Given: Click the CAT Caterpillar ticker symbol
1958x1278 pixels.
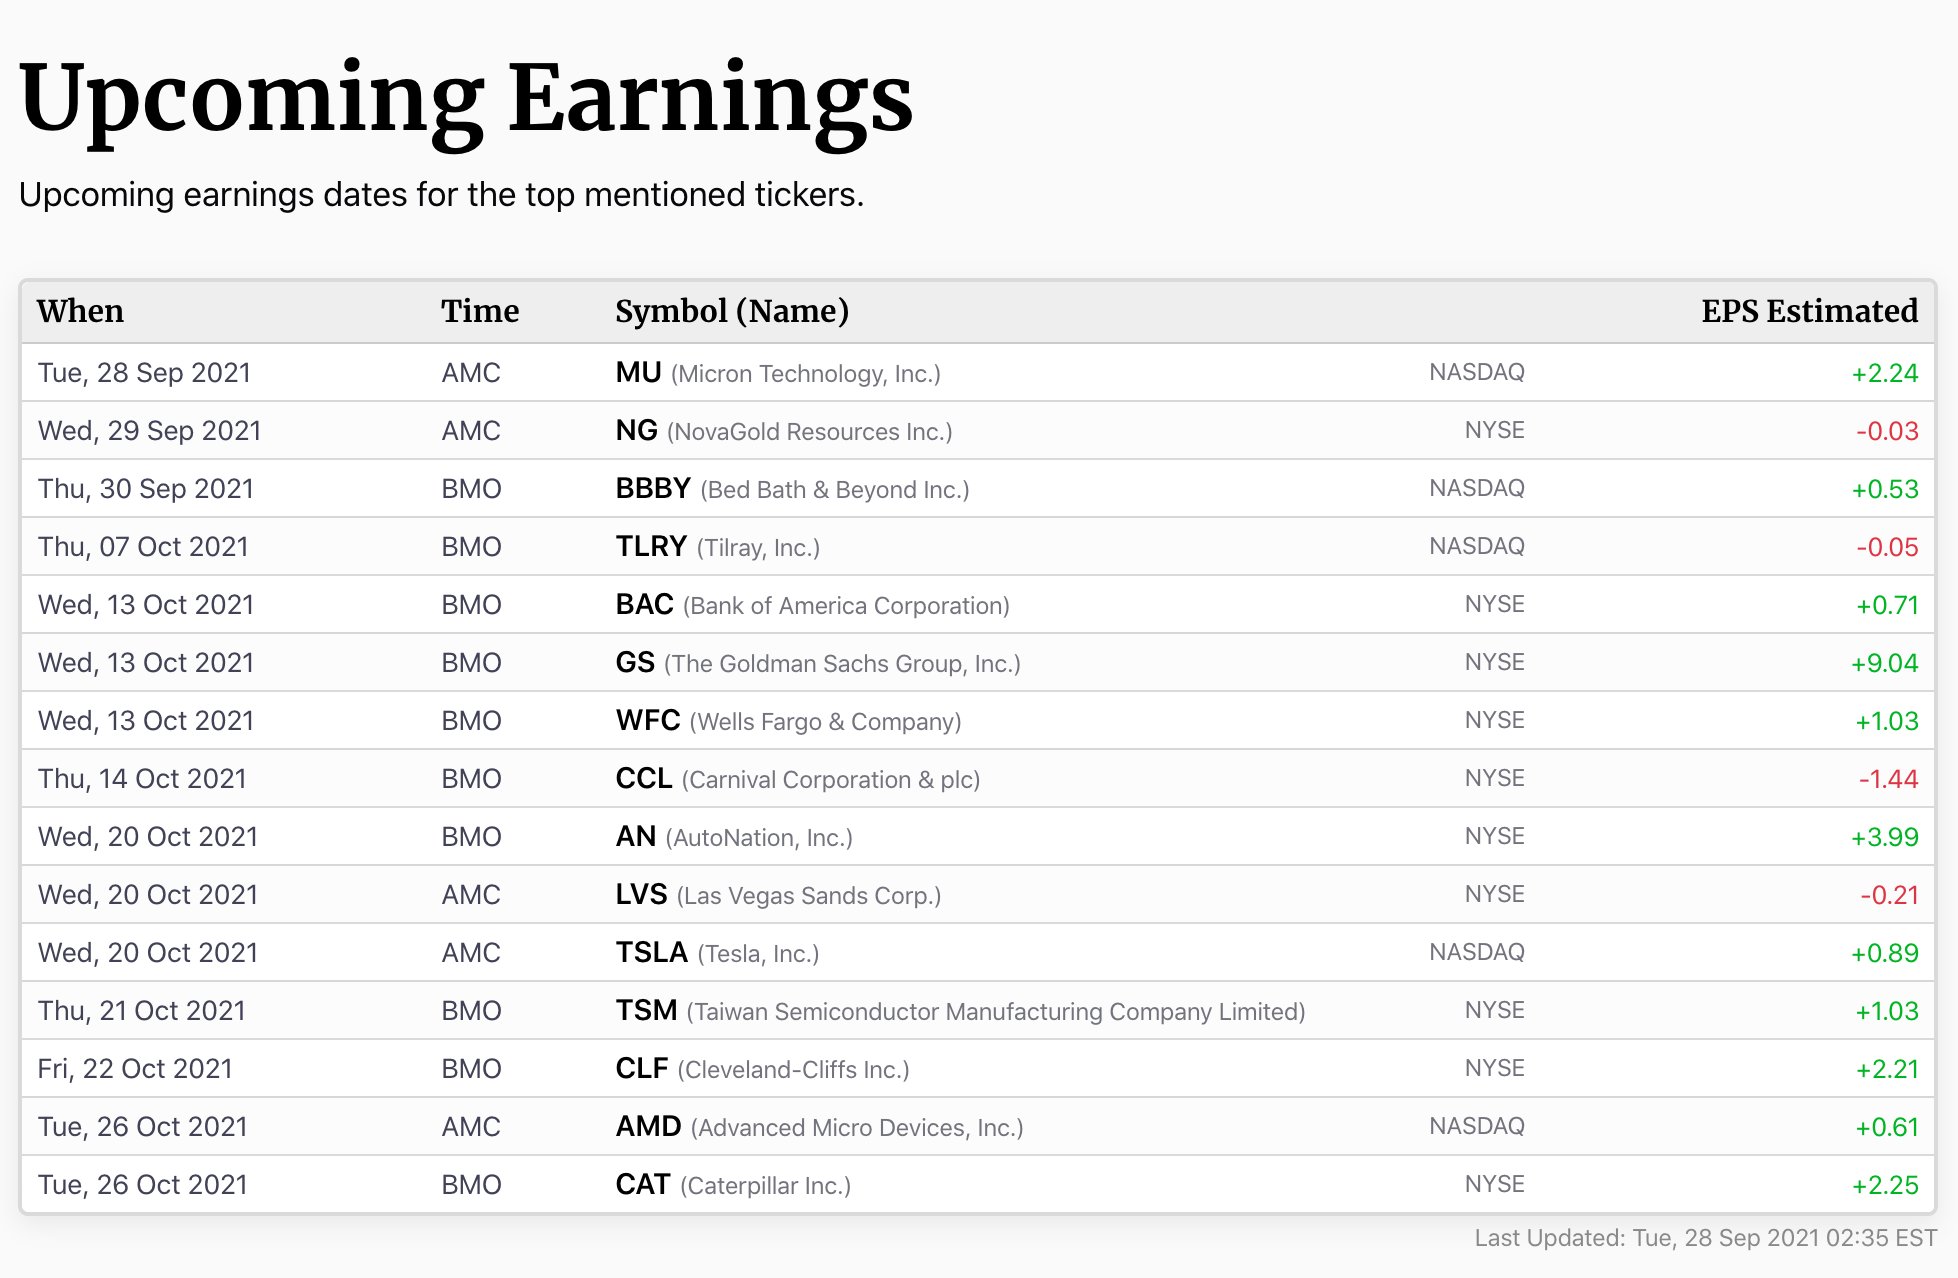Looking at the screenshot, I should click(x=642, y=1185).
